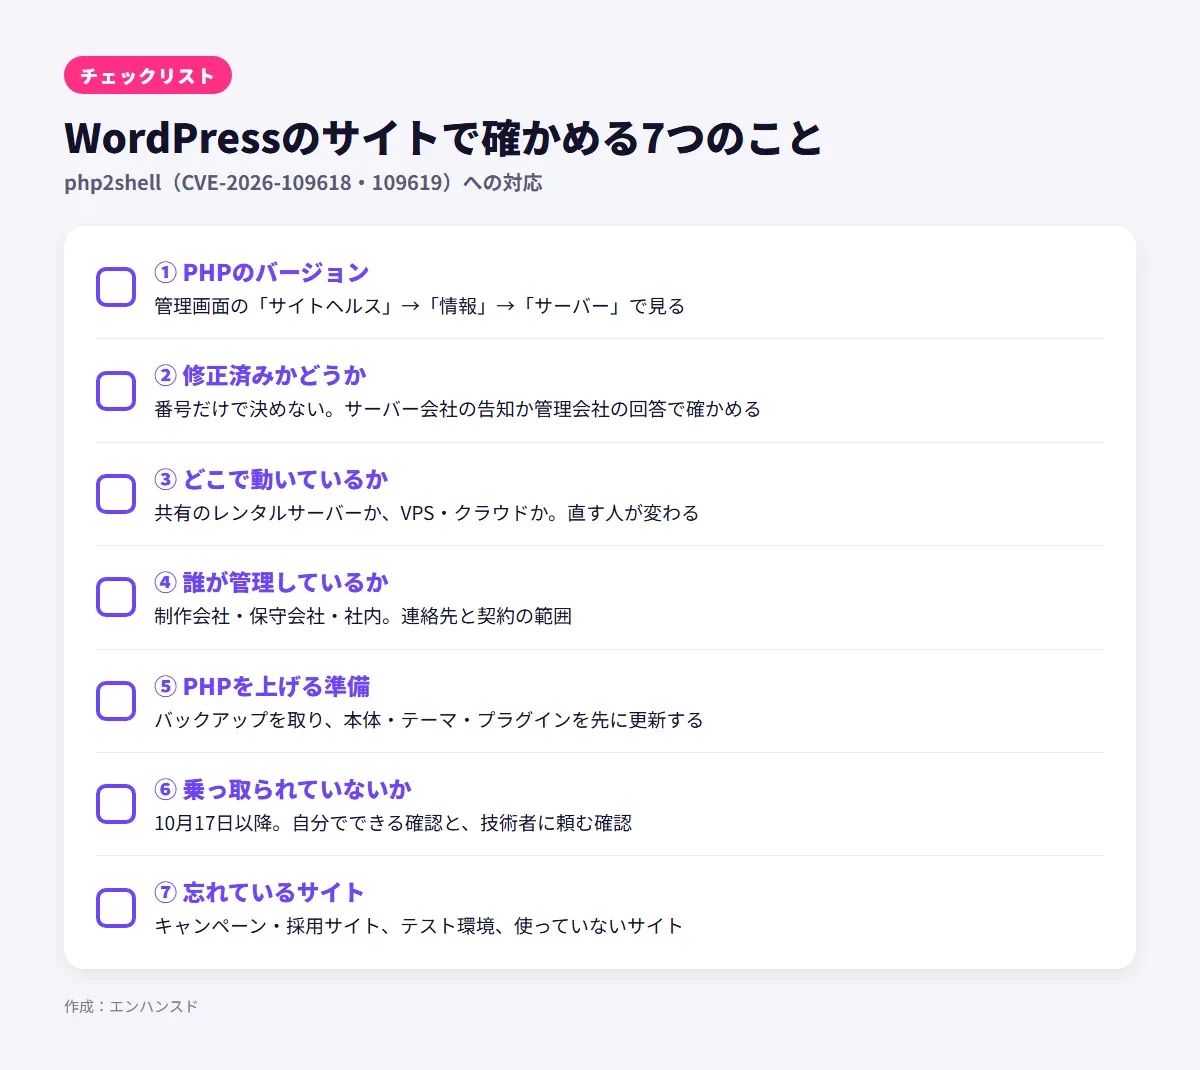Click the subtitle php2shell（CVE-2026-109618・109619）への対応
1200x1070 pixels.
[x=303, y=183]
